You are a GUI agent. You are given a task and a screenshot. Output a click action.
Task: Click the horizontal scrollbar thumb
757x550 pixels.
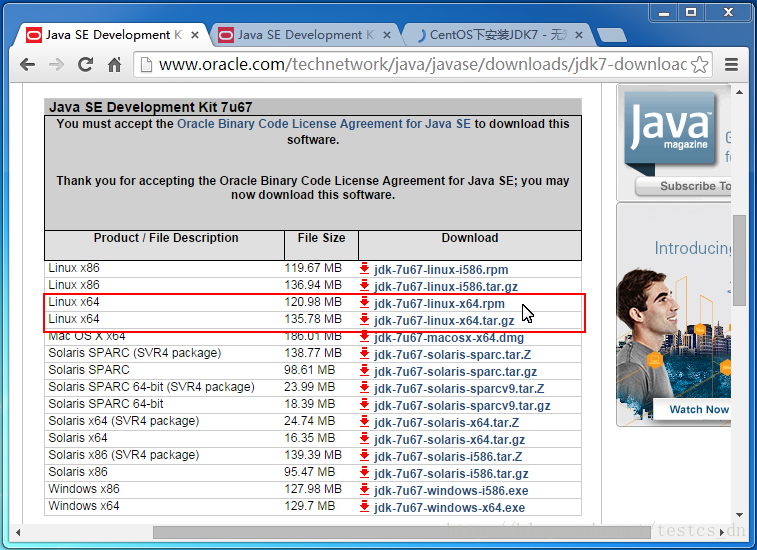point(402,532)
